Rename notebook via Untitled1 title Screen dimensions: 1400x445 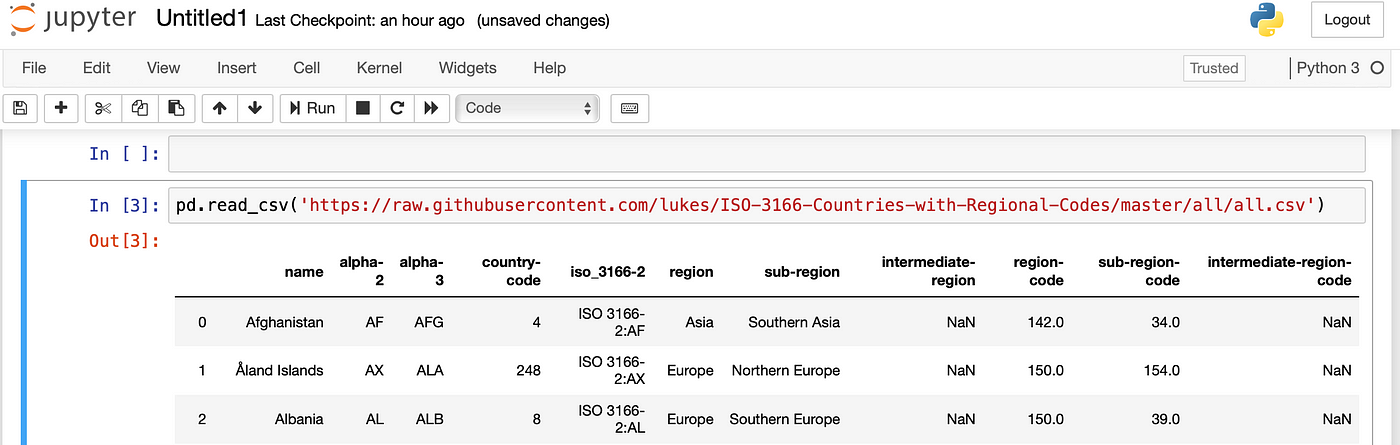pos(201,19)
